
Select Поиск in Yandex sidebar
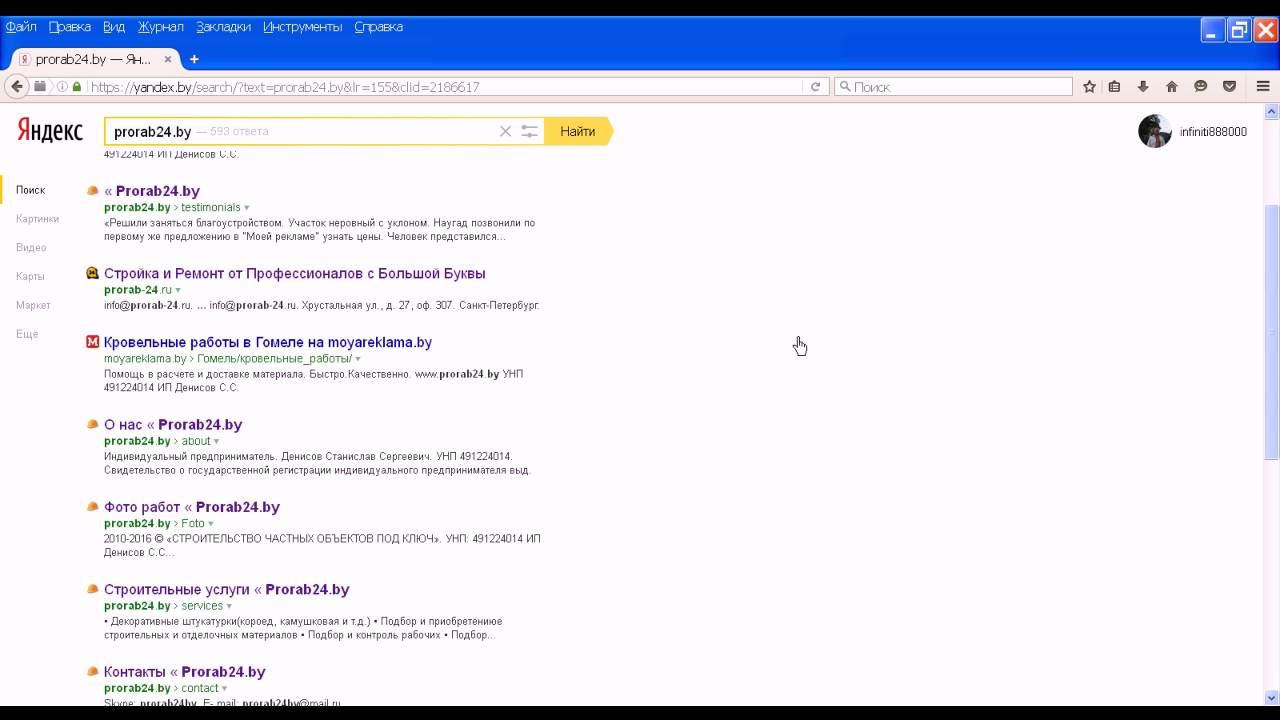(30, 190)
